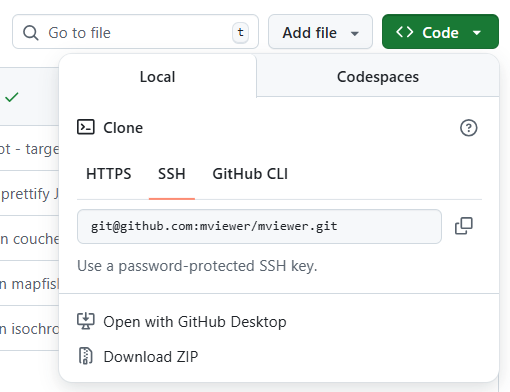Switch to the Codespaces tab
Image resolution: width=510 pixels, height=392 pixels.
click(378, 77)
